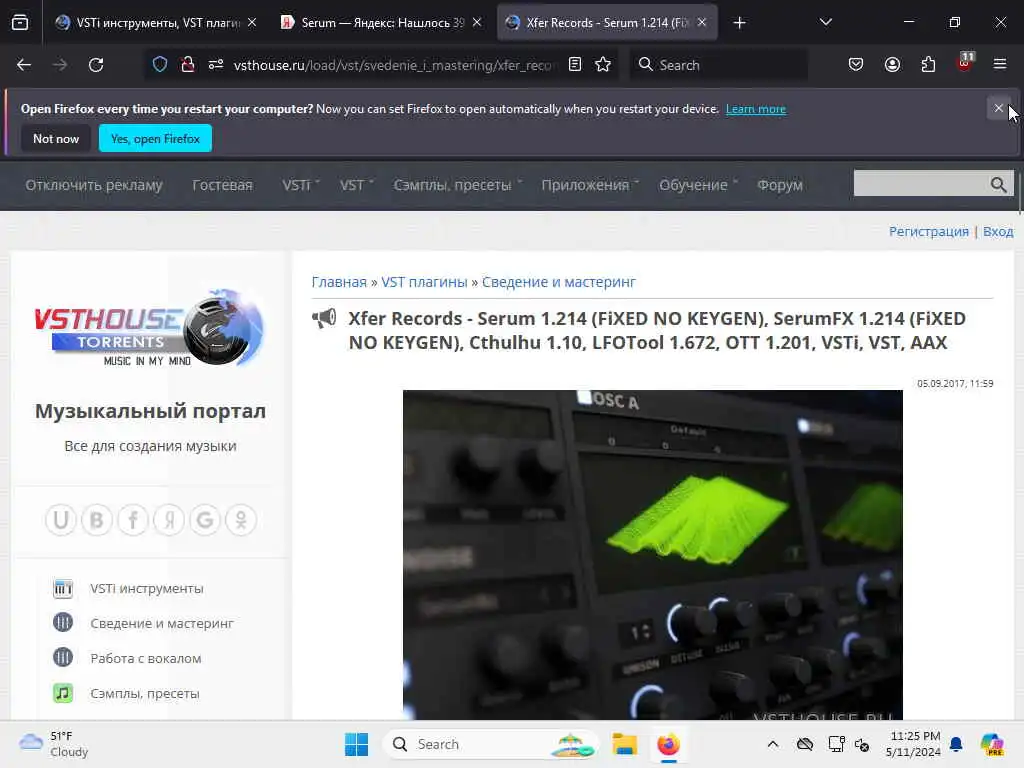The width and height of the screenshot is (1024, 768).
Task: Click the B (VK) social login icon
Action: [97, 520]
